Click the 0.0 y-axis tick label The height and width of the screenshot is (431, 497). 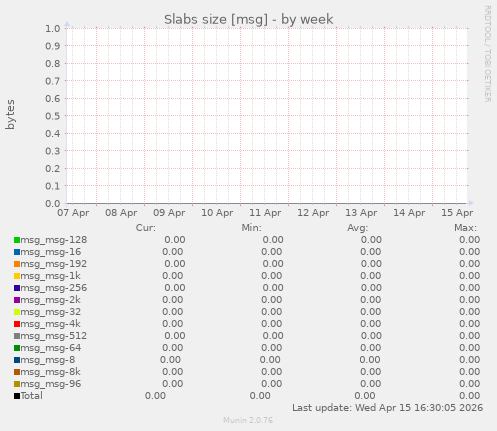[x=53, y=204]
